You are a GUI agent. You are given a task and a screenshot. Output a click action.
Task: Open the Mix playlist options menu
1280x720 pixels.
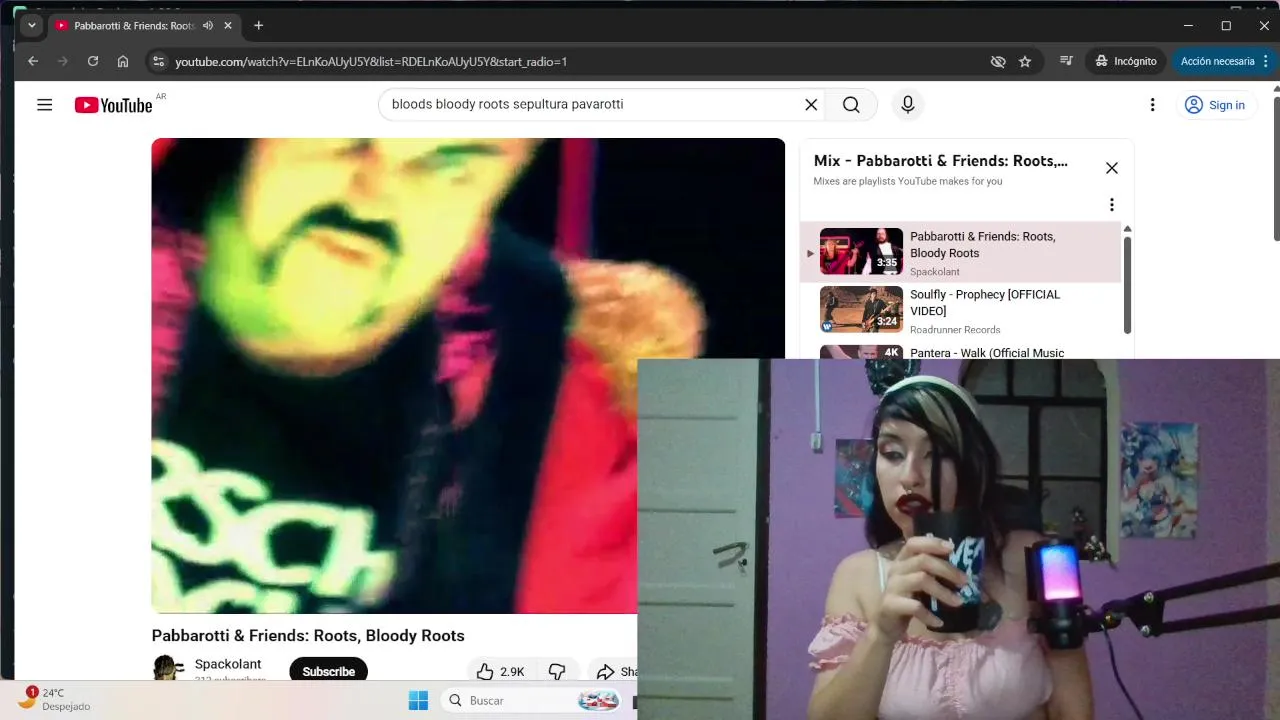(x=1111, y=205)
